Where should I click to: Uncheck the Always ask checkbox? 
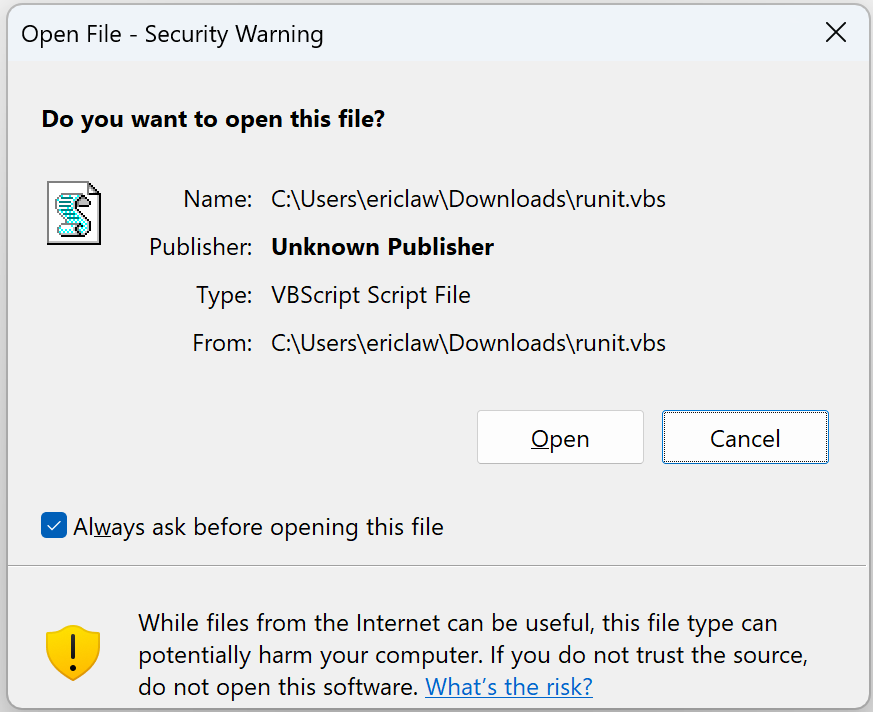click(x=54, y=526)
